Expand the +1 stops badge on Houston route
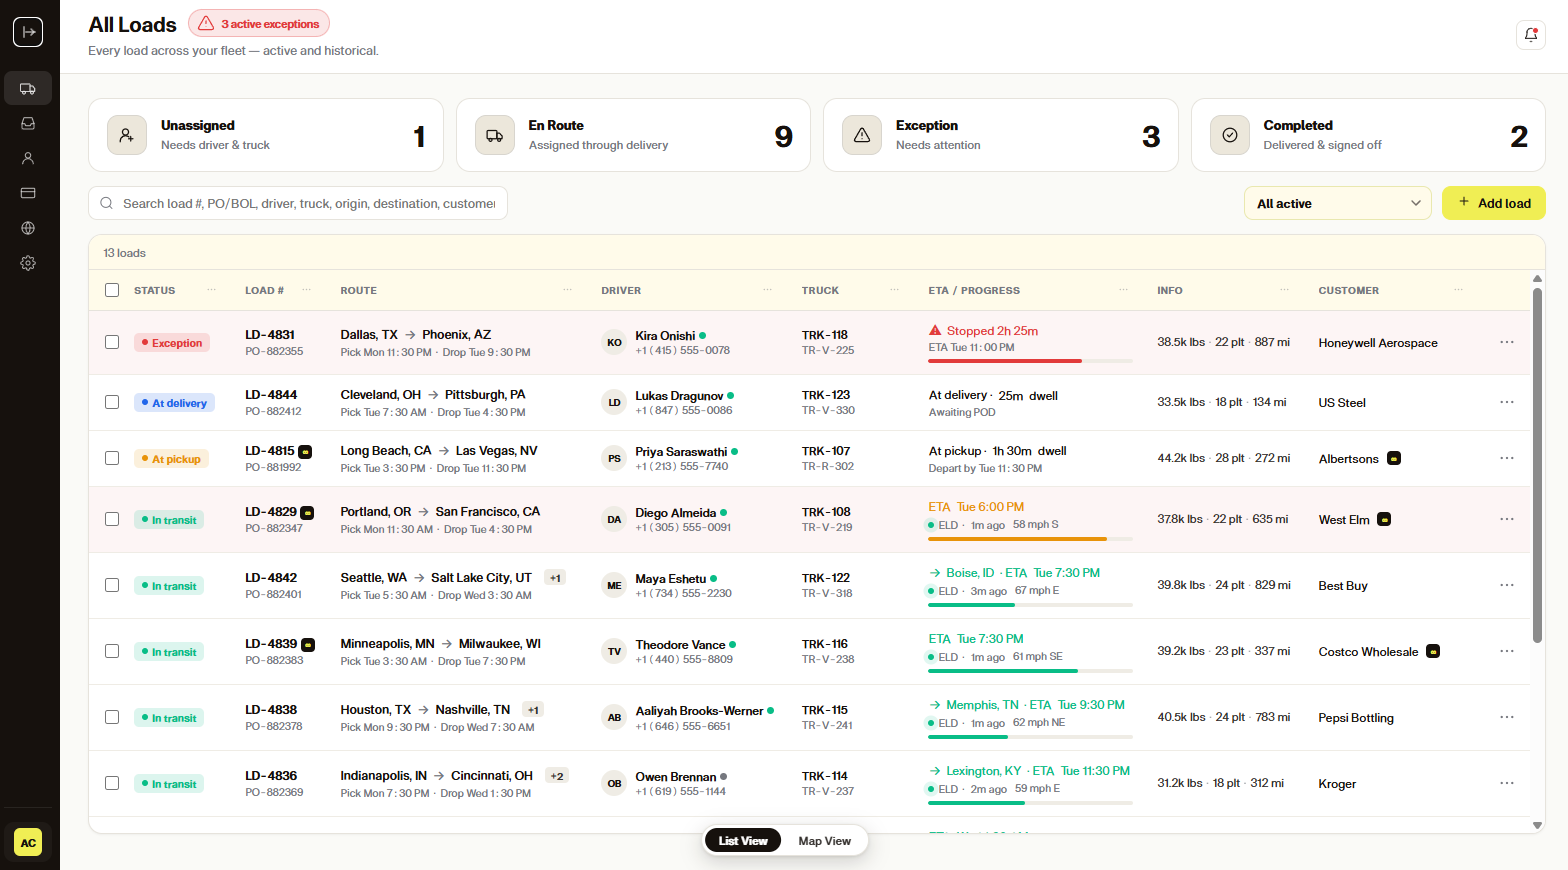This screenshot has width=1568, height=870. click(533, 710)
